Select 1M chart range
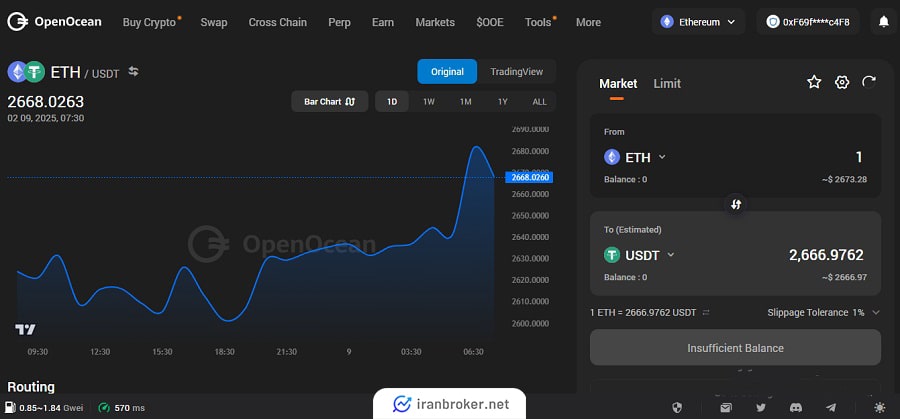Image resolution: width=900 pixels, height=419 pixels. click(x=465, y=102)
